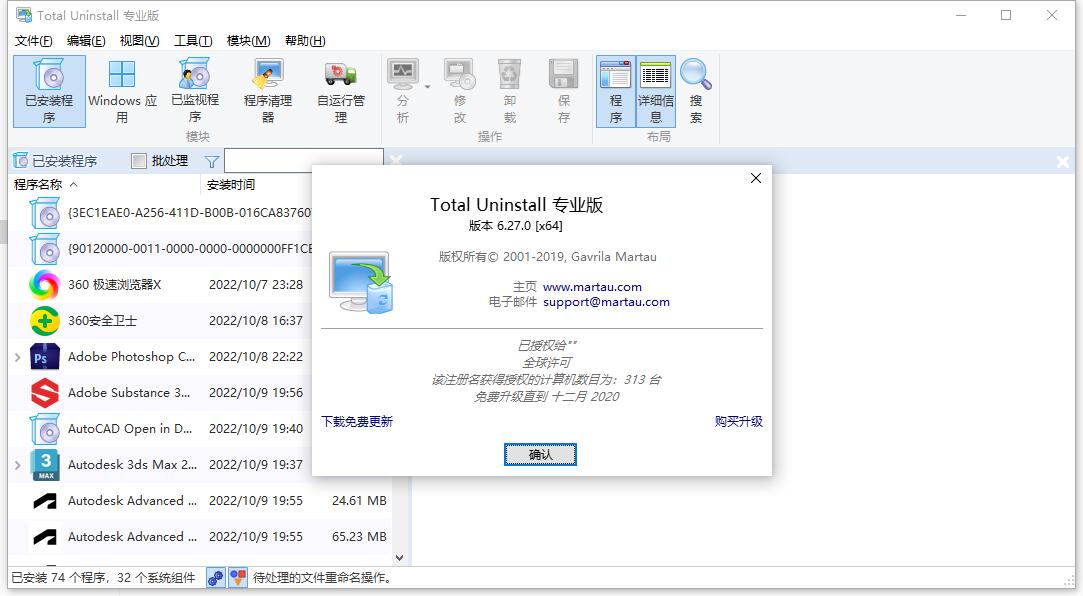
Task: Select the 65.23 MB size cell
Action: coord(359,537)
